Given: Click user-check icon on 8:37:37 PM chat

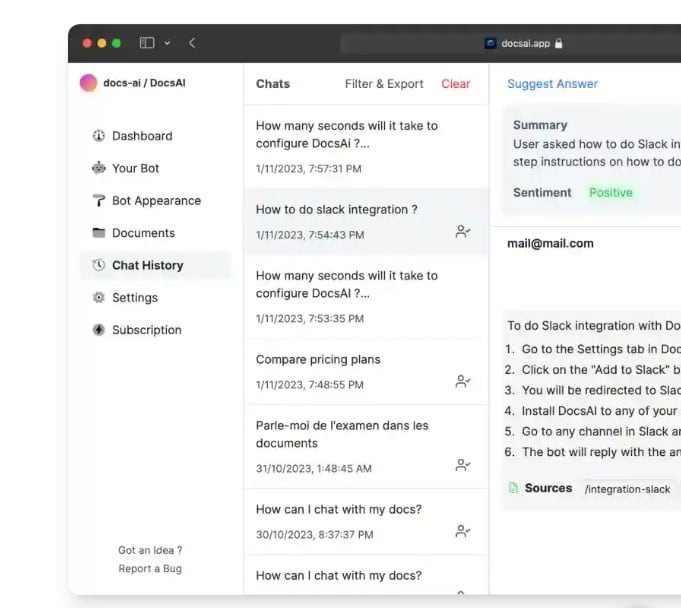Looking at the screenshot, I should coord(463,531).
